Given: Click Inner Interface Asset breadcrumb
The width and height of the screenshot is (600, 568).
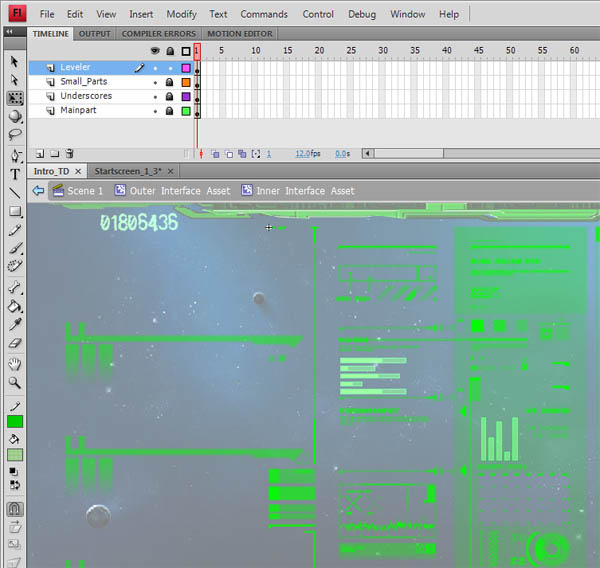Looking at the screenshot, I should pyautogui.click(x=298, y=191).
